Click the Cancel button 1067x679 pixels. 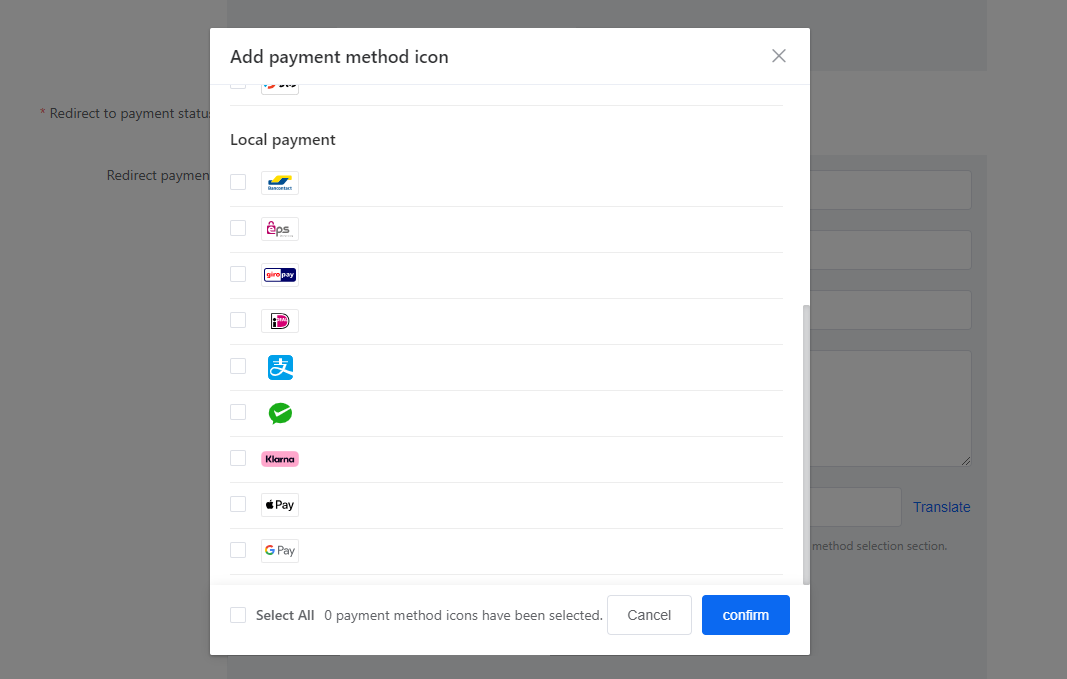(x=649, y=615)
